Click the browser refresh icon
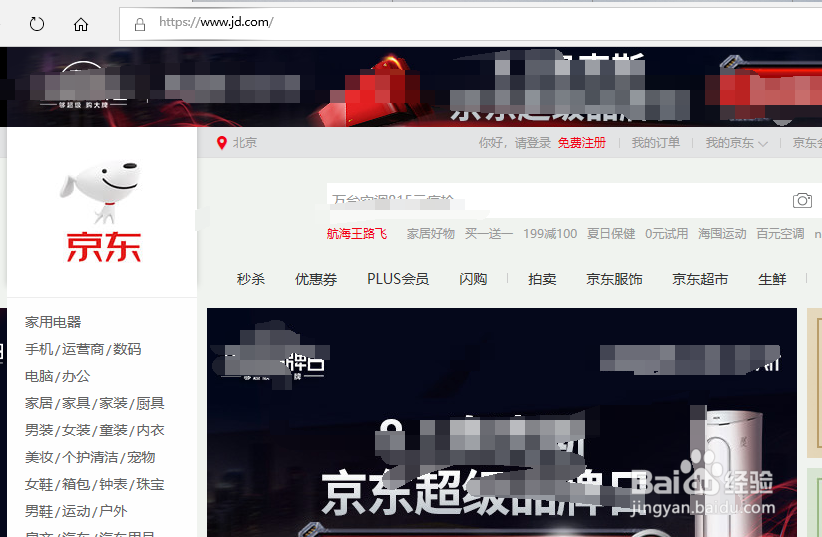 pos(37,24)
